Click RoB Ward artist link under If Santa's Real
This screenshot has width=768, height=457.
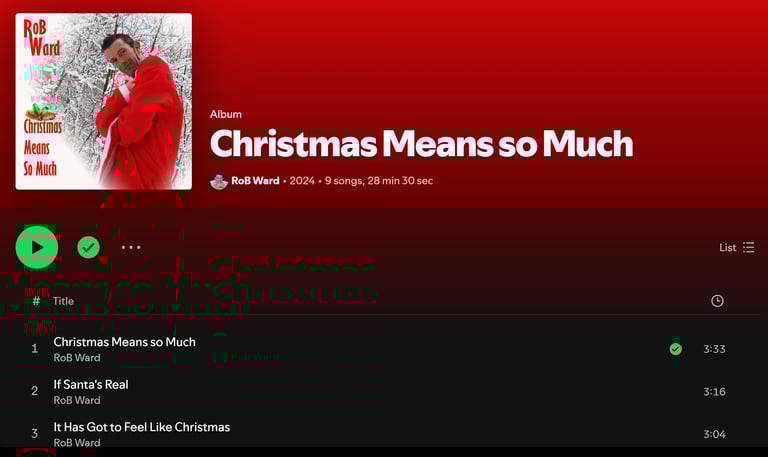[x=77, y=400]
